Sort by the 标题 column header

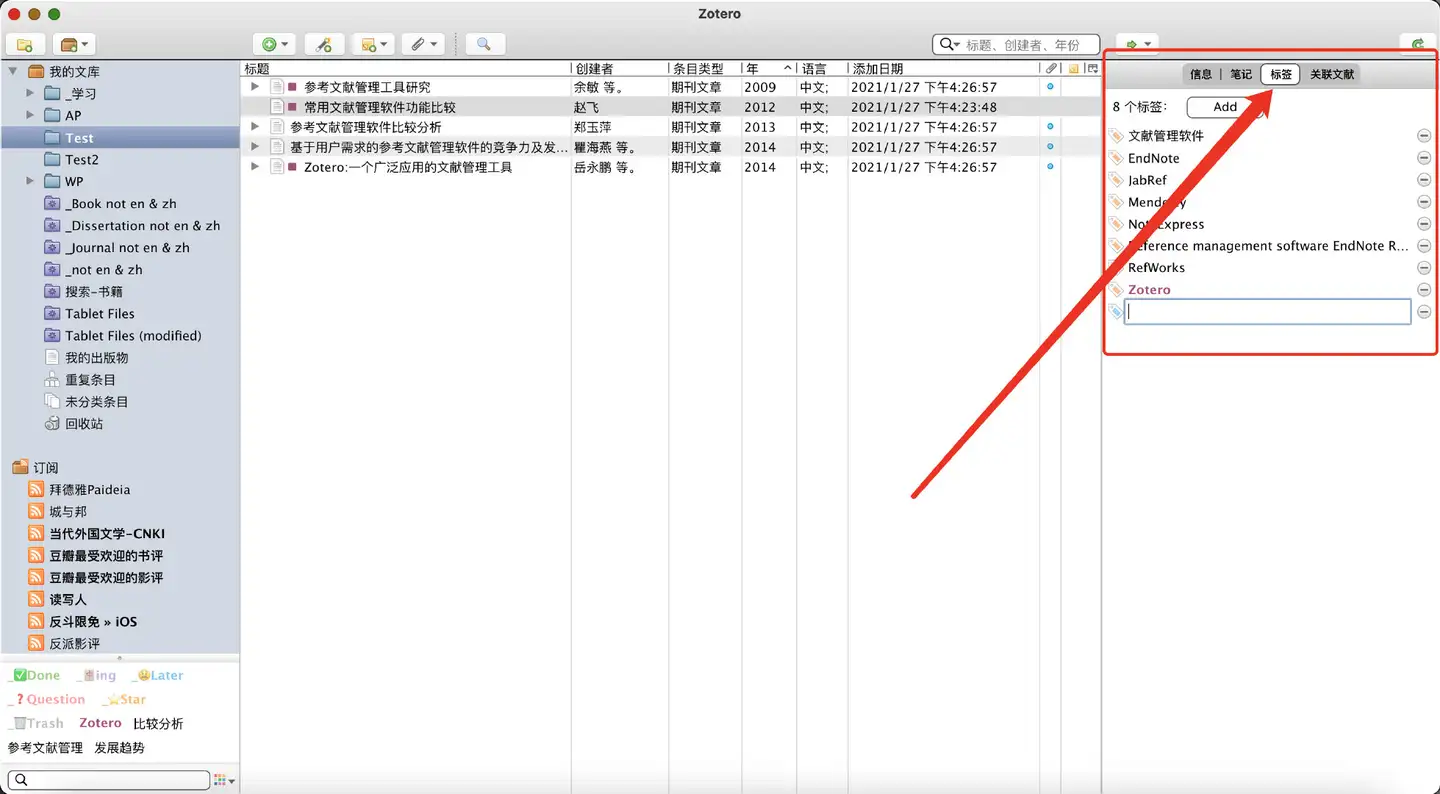406,69
